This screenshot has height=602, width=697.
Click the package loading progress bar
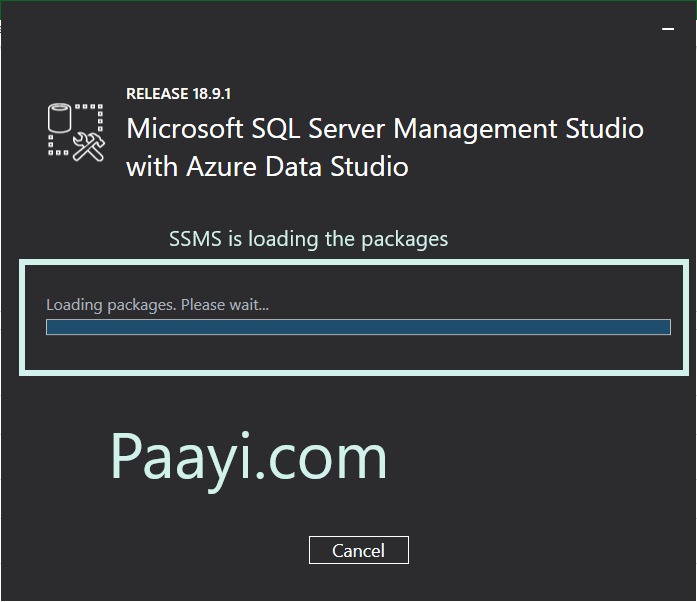358,327
